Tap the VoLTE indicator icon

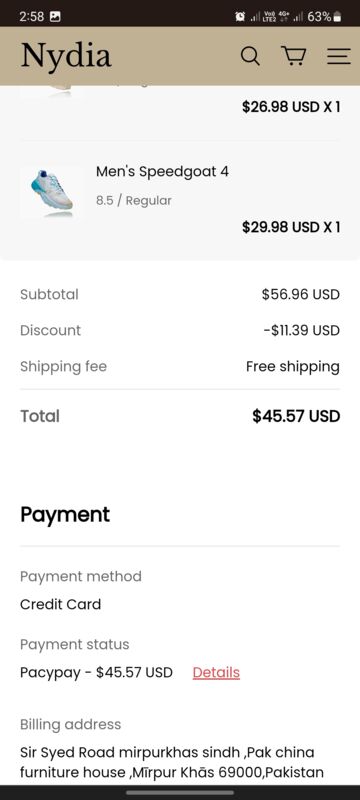point(269,17)
